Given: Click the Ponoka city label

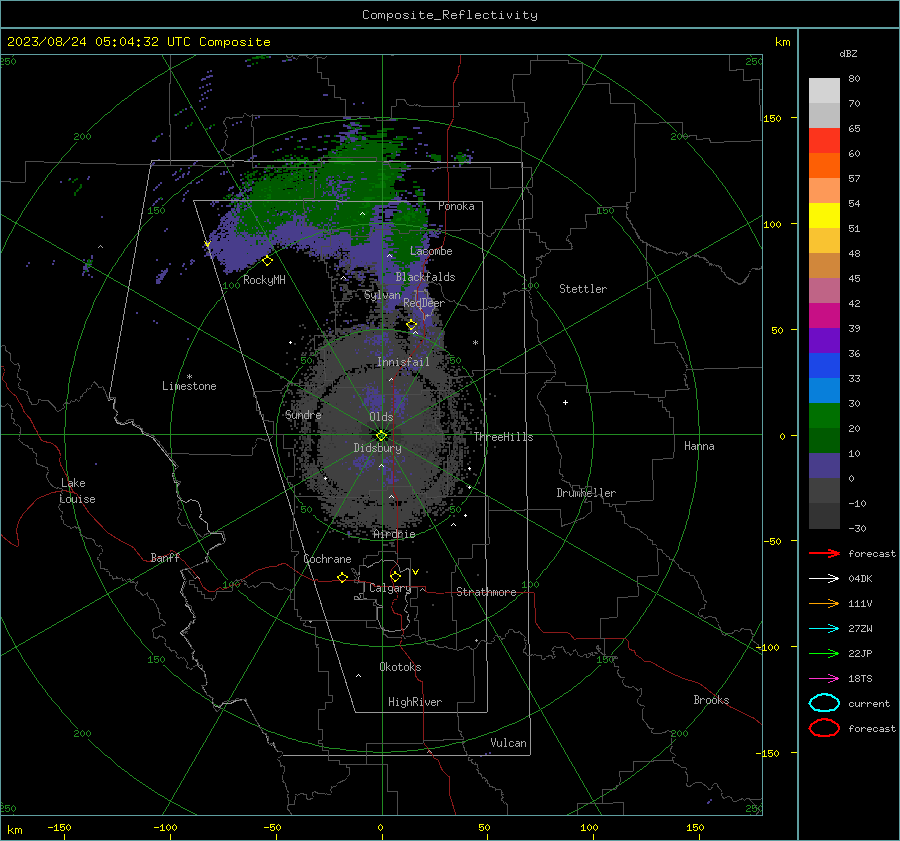Looking at the screenshot, I should (456, 206).
